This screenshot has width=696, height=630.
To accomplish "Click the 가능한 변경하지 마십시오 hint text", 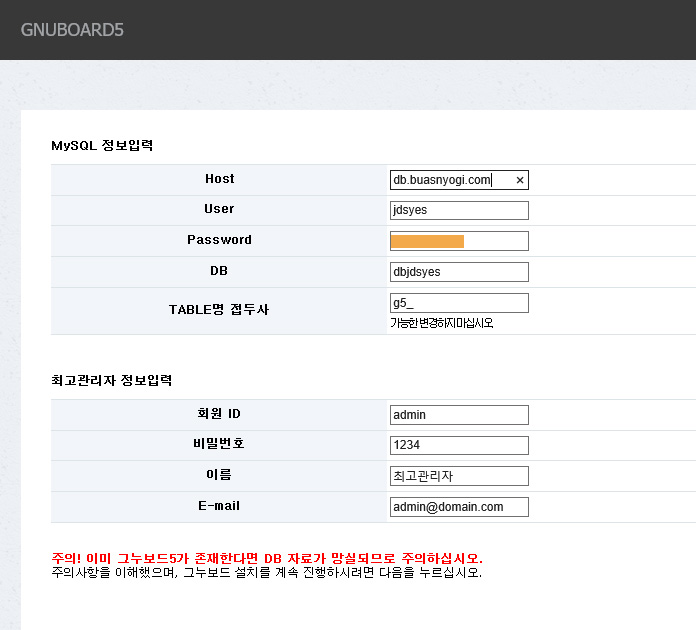I will [x=442, y=323].
